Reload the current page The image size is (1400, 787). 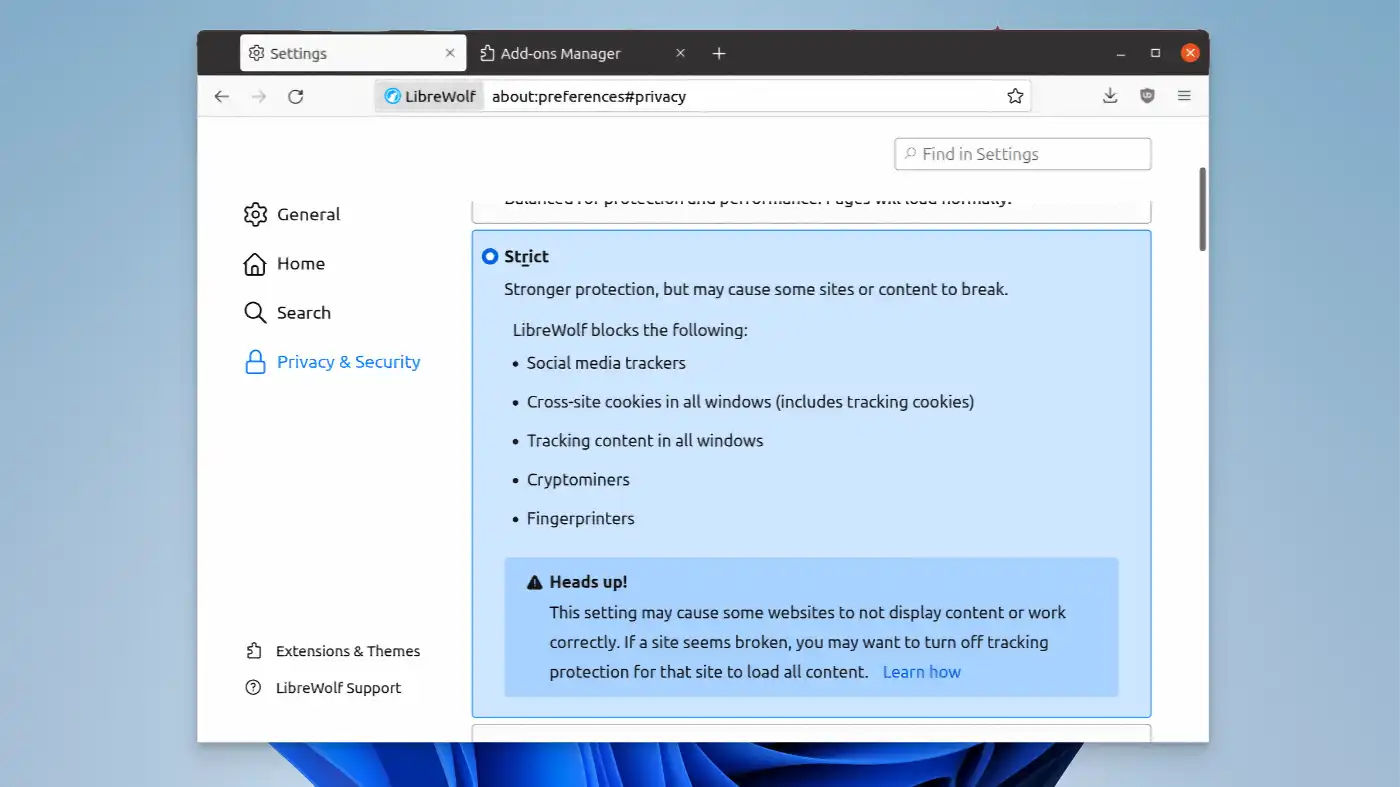point(295,96)
